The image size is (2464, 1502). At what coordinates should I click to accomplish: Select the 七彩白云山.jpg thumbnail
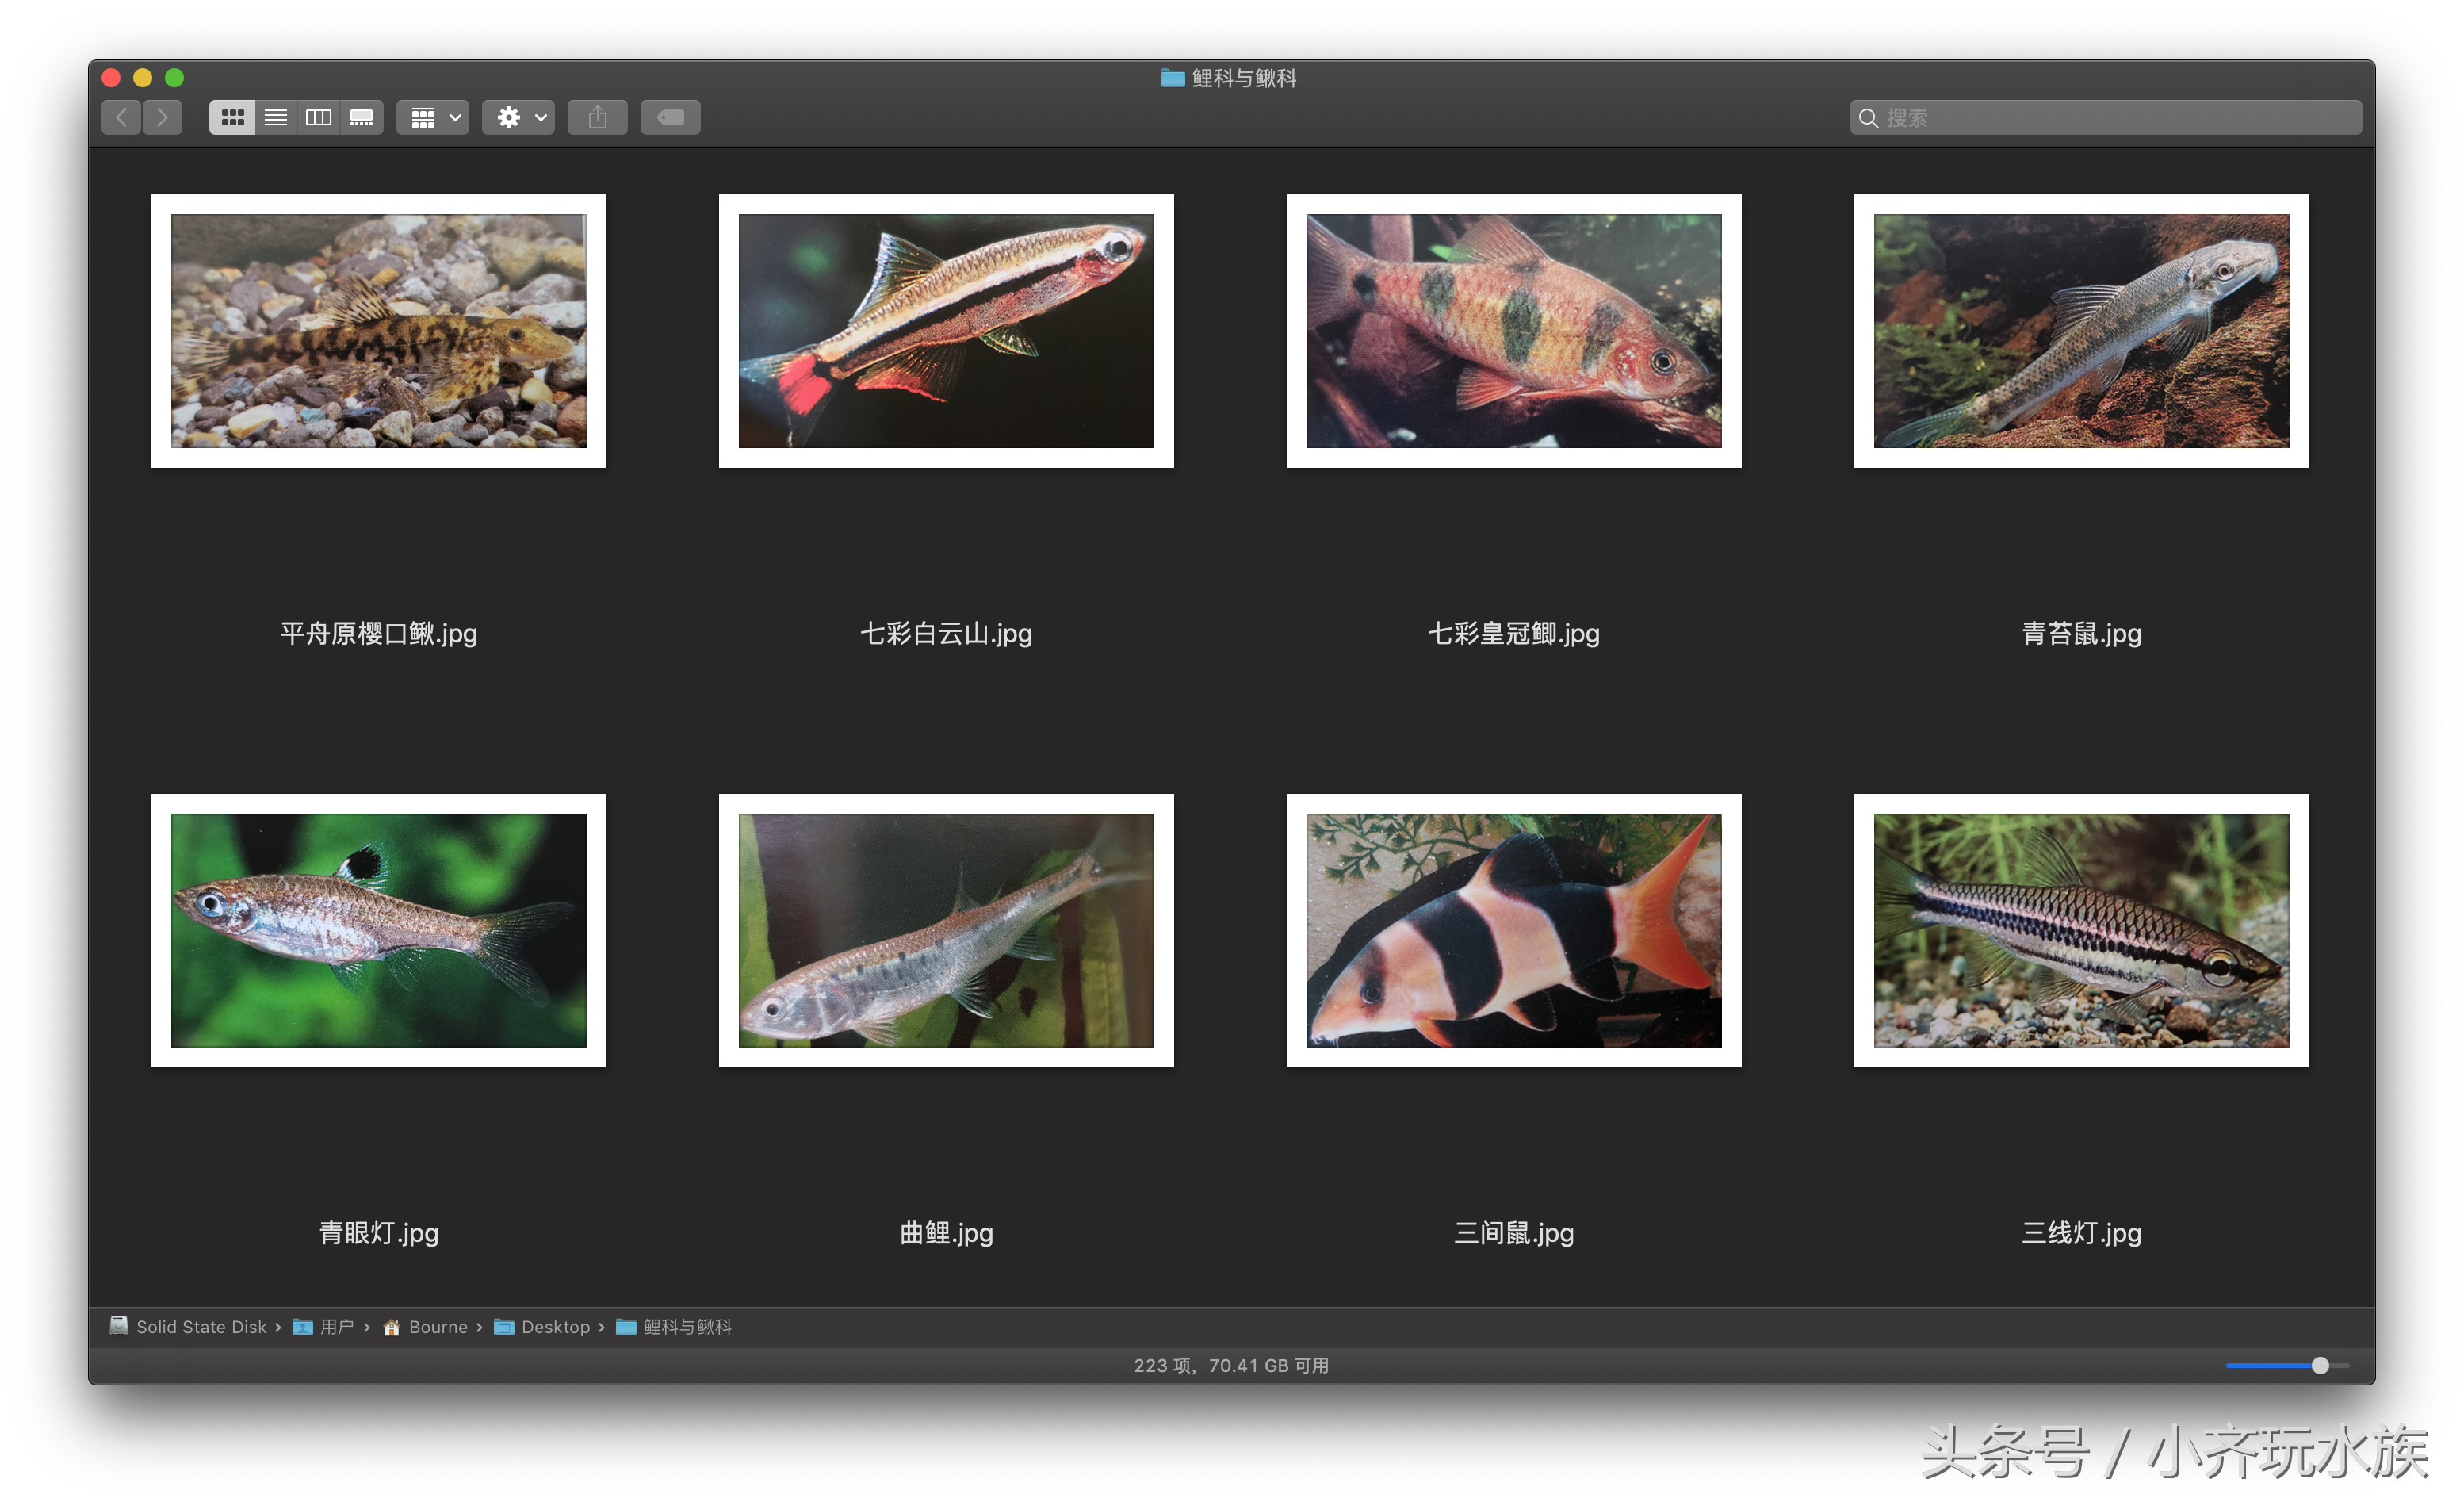946,331
